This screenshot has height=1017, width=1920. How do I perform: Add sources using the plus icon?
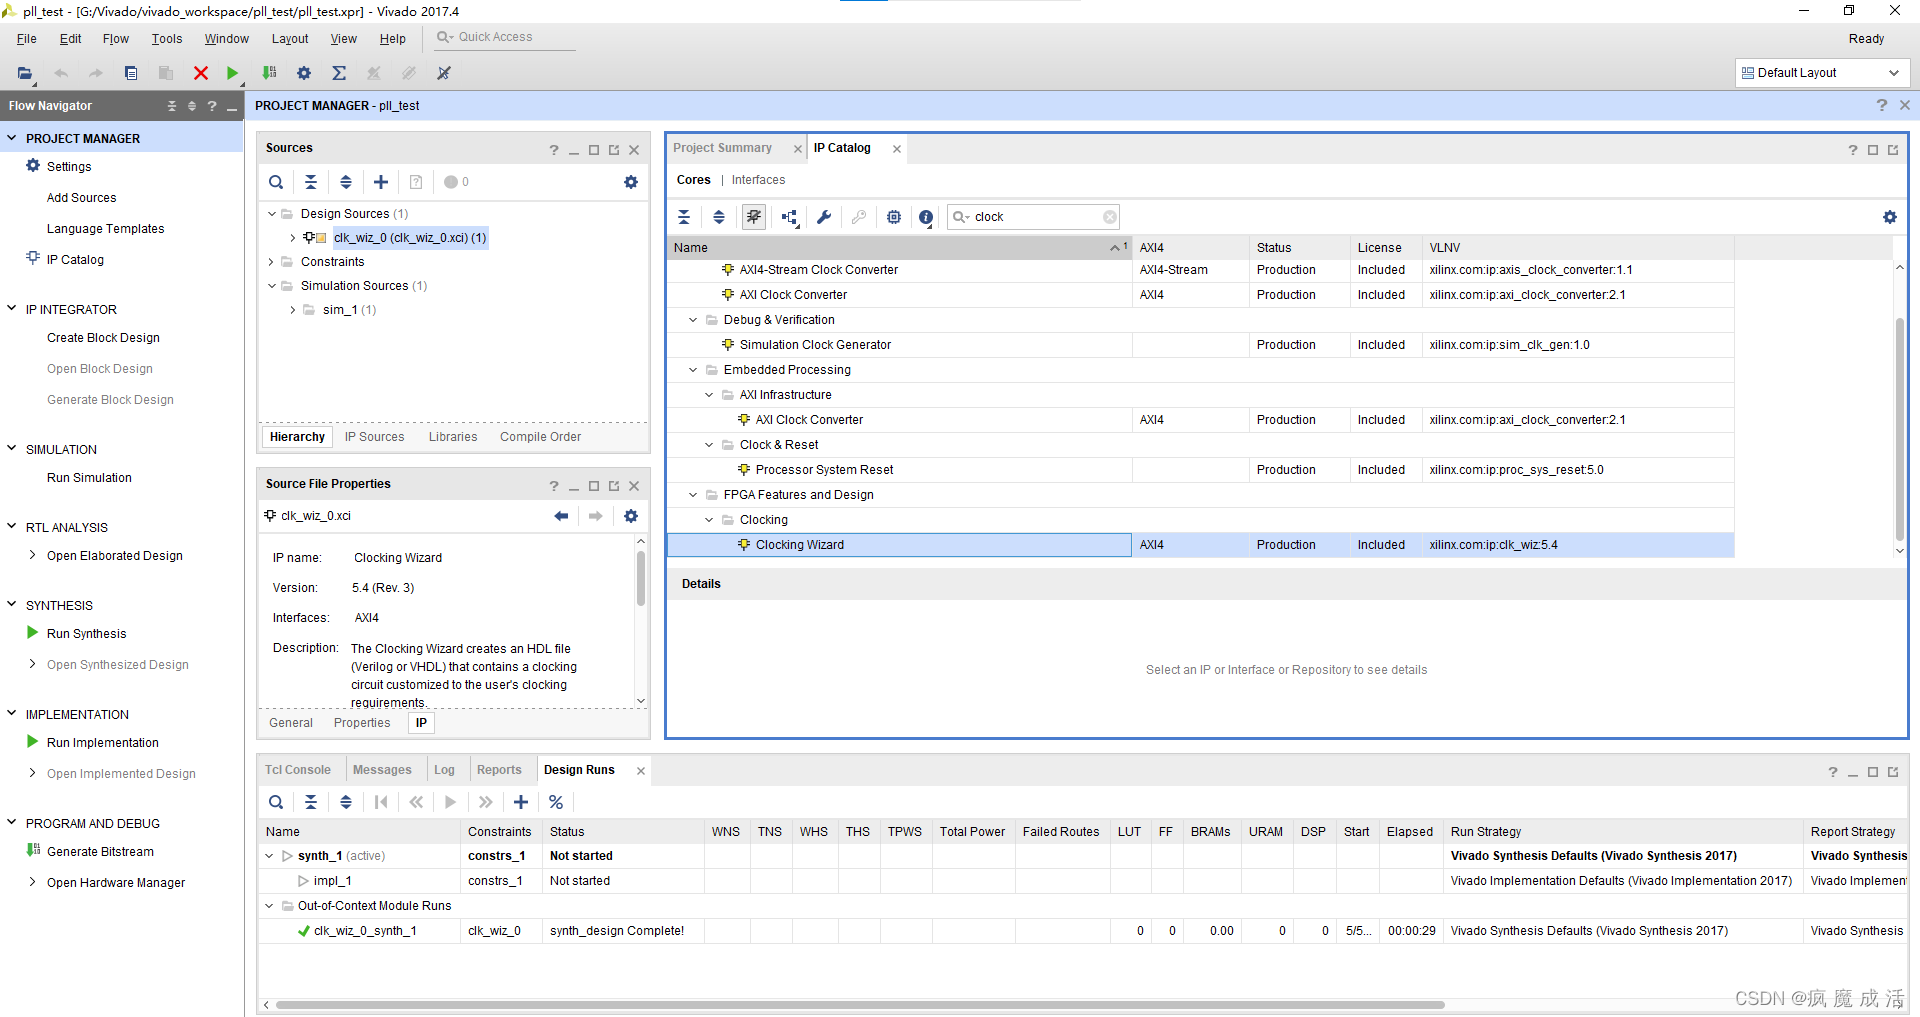pyautogui.click(x=381, y=182)
